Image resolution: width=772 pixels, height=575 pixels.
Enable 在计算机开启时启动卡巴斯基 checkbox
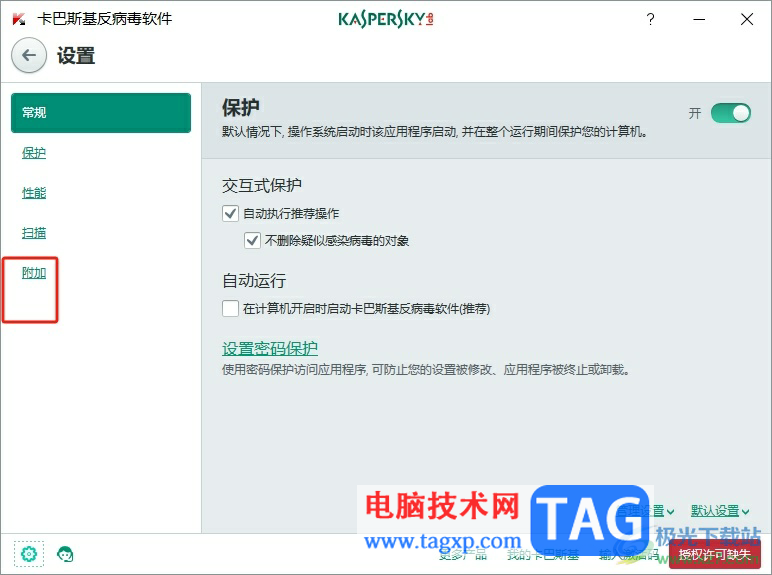[230, 309]
